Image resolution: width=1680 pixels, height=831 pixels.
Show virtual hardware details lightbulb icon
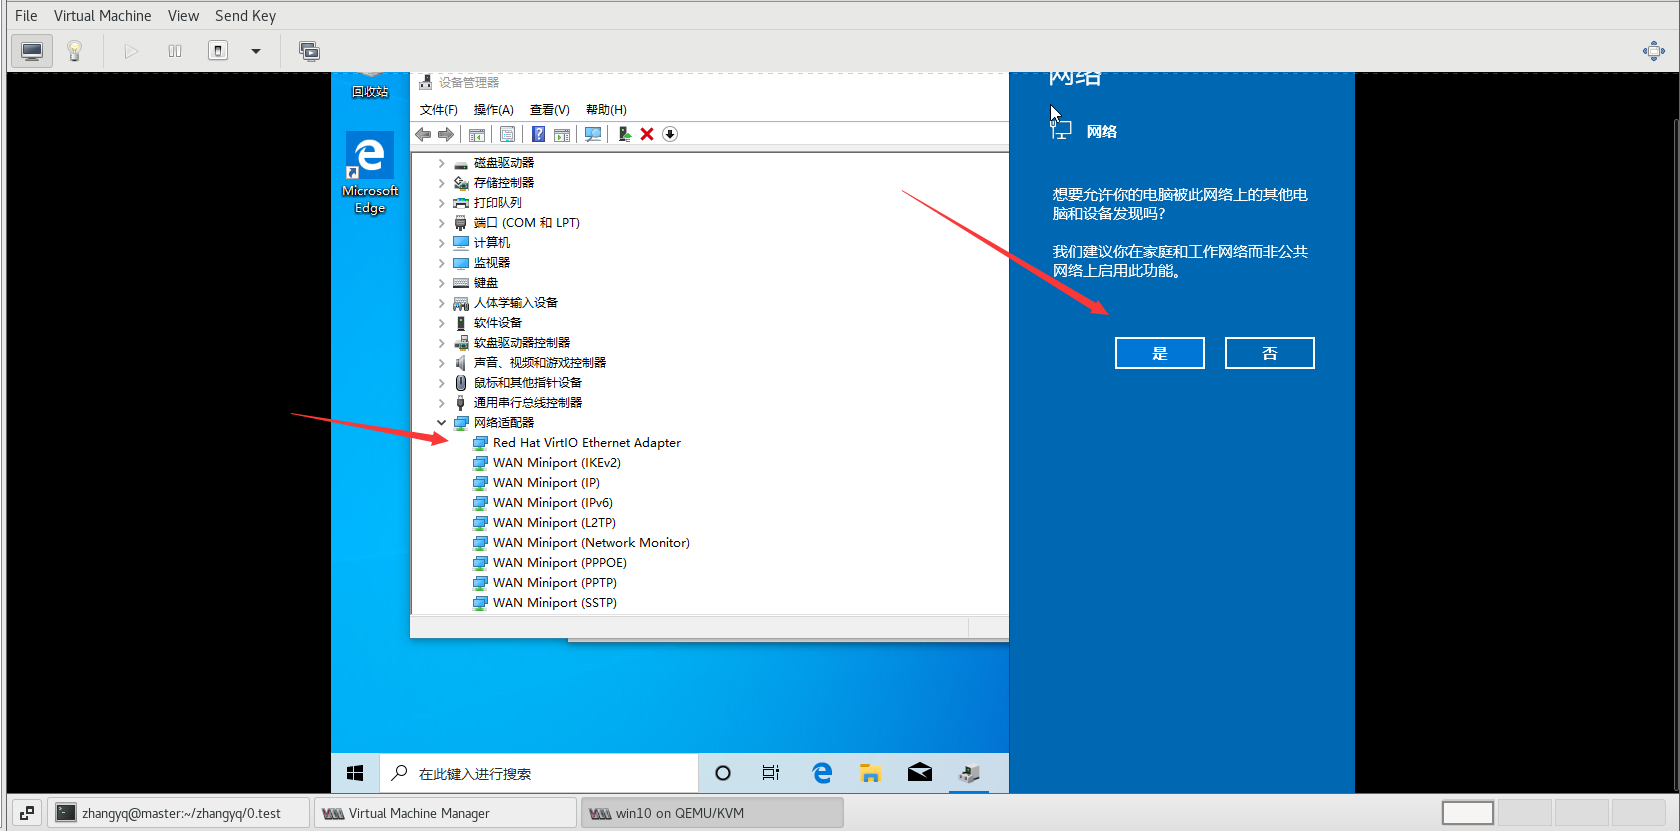[x=74, y=51]
